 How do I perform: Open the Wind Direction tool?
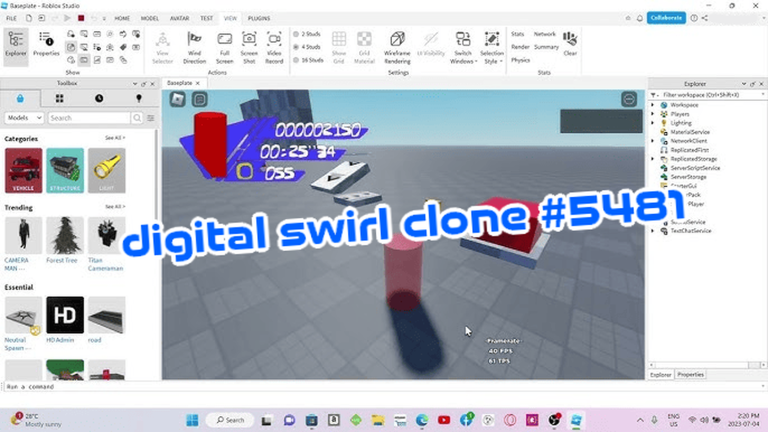coord(194,48)
